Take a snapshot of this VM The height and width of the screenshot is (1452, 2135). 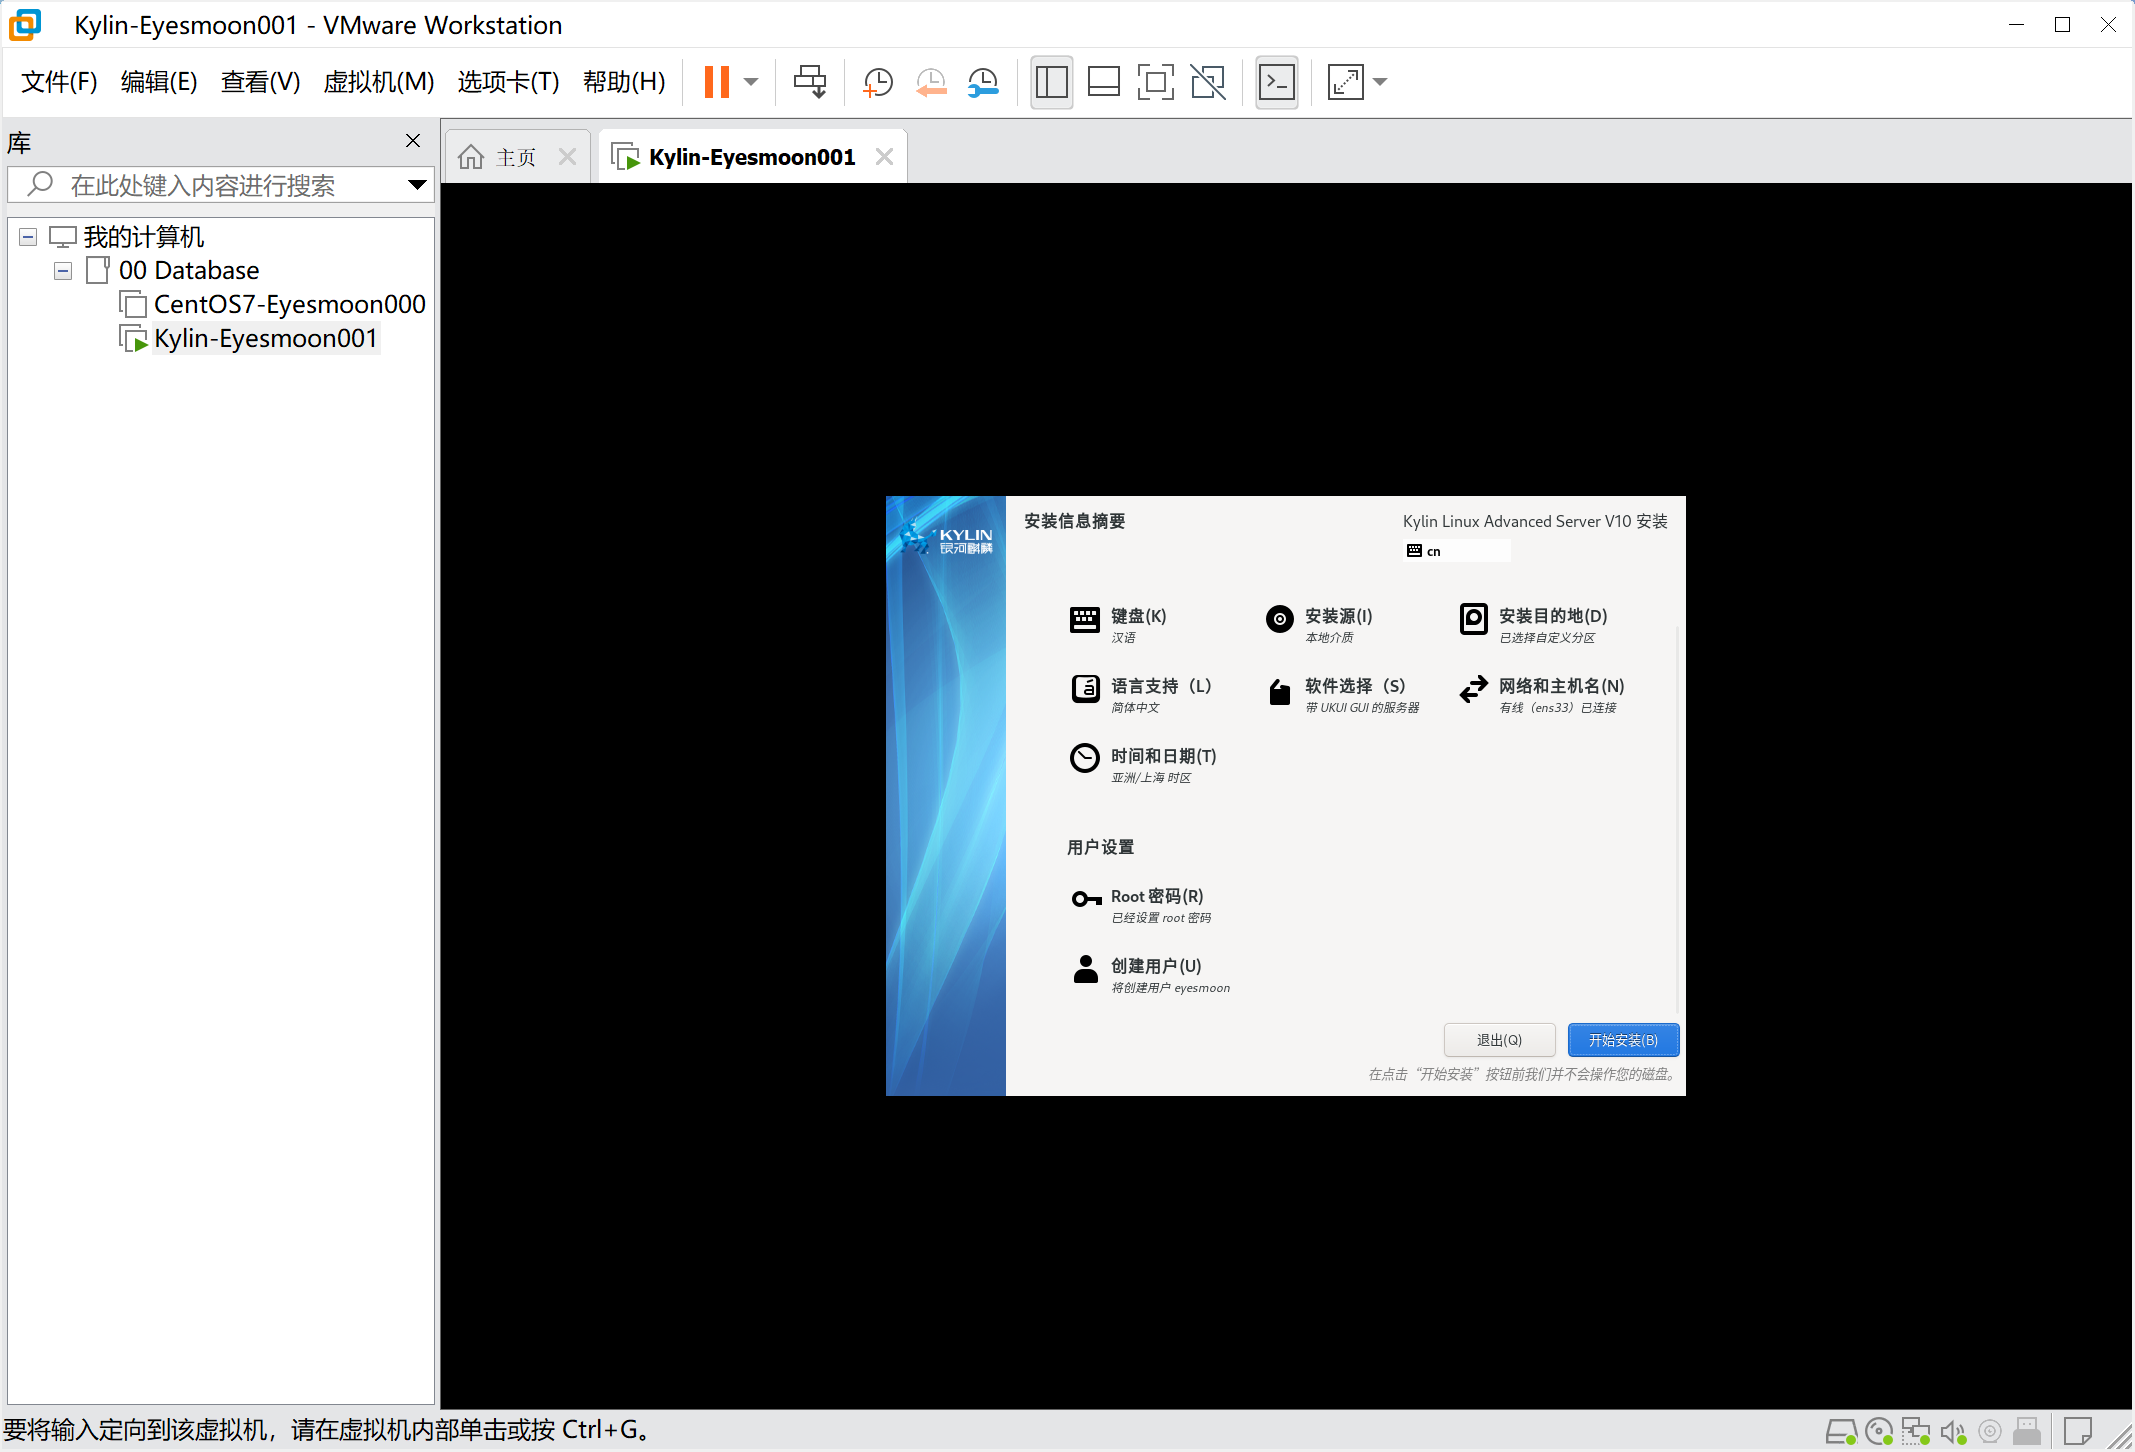(878, 82)
